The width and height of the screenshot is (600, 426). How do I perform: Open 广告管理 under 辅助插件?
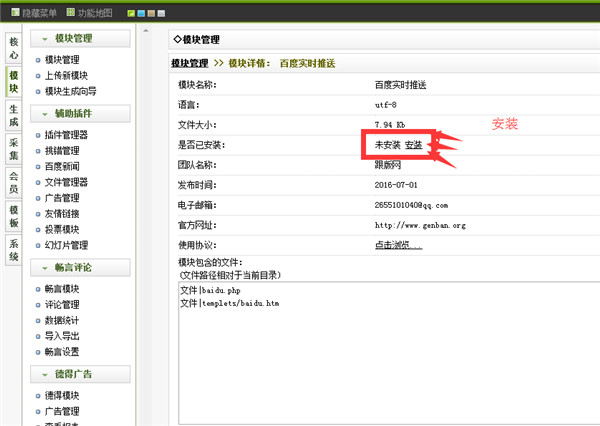[62, 198]
